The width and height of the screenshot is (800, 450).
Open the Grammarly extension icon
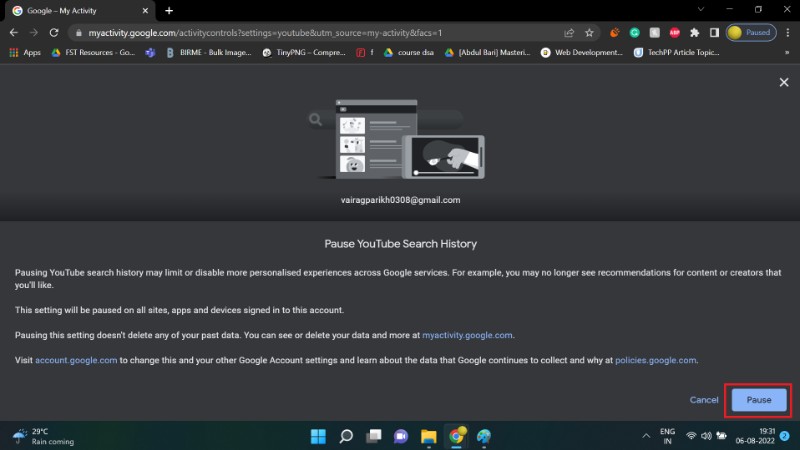click(x=635, y=33)
